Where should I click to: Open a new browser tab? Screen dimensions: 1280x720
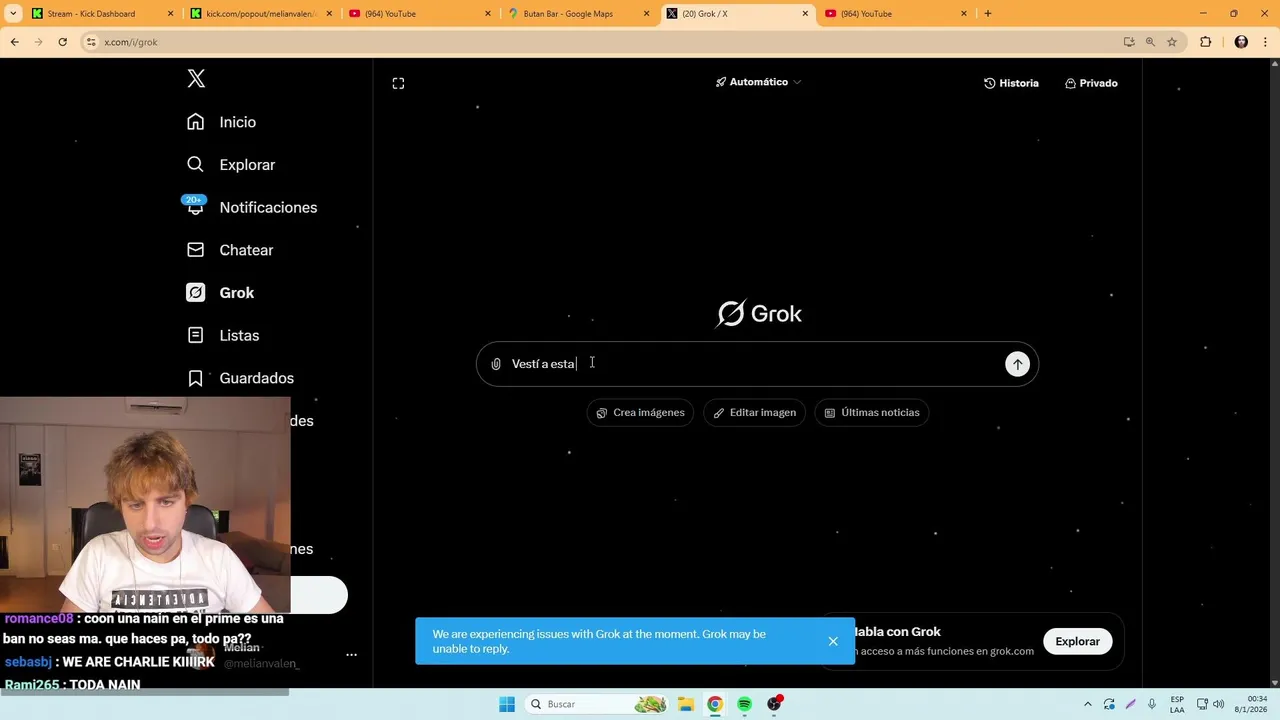coord(988,14)
